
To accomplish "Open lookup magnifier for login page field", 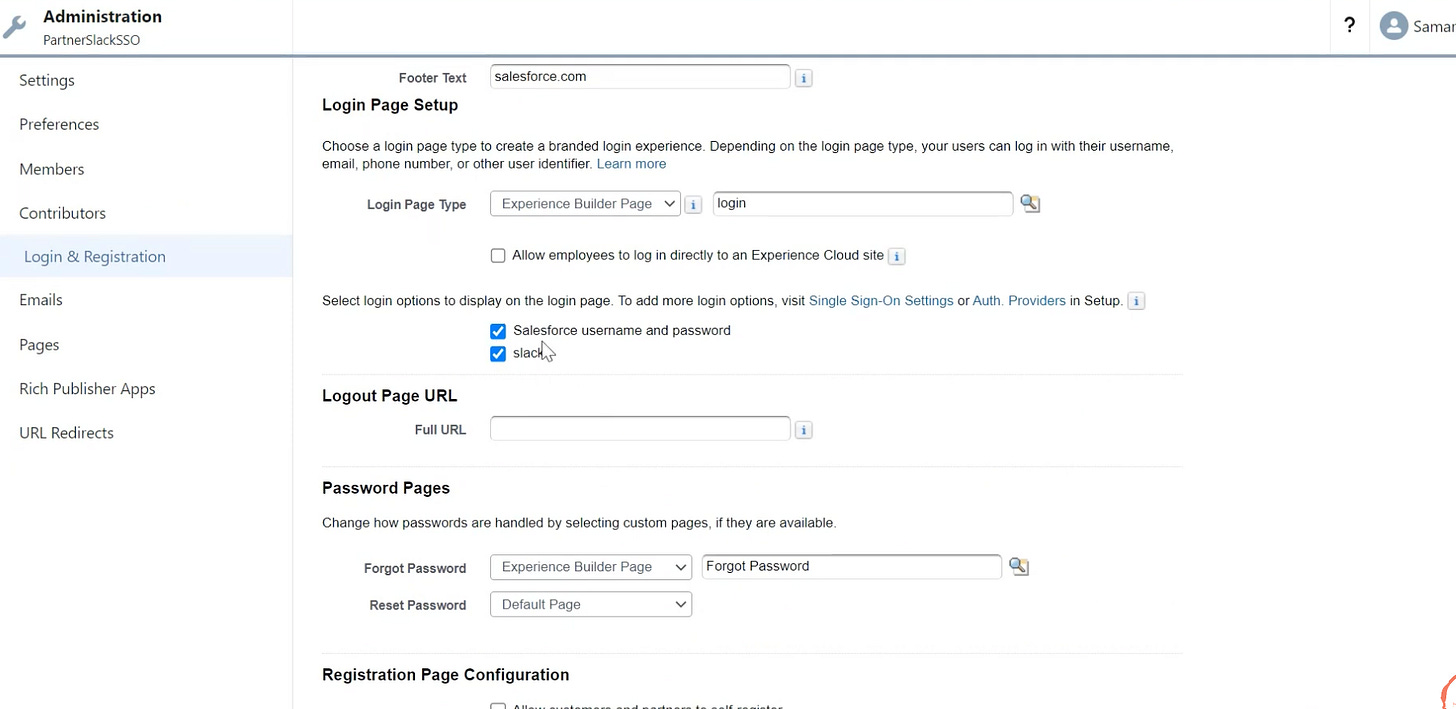I will pyautogui.click(x=1030, y=204).
